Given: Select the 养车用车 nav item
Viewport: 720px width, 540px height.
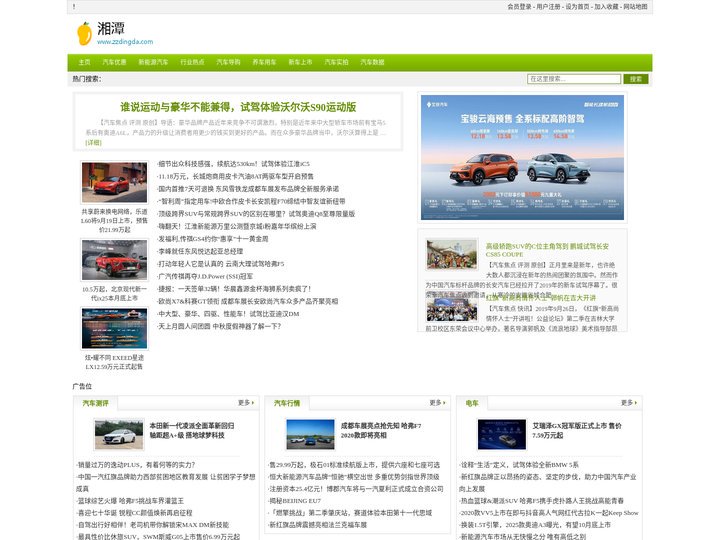Looking at the screenshot, I should (264, 62).
